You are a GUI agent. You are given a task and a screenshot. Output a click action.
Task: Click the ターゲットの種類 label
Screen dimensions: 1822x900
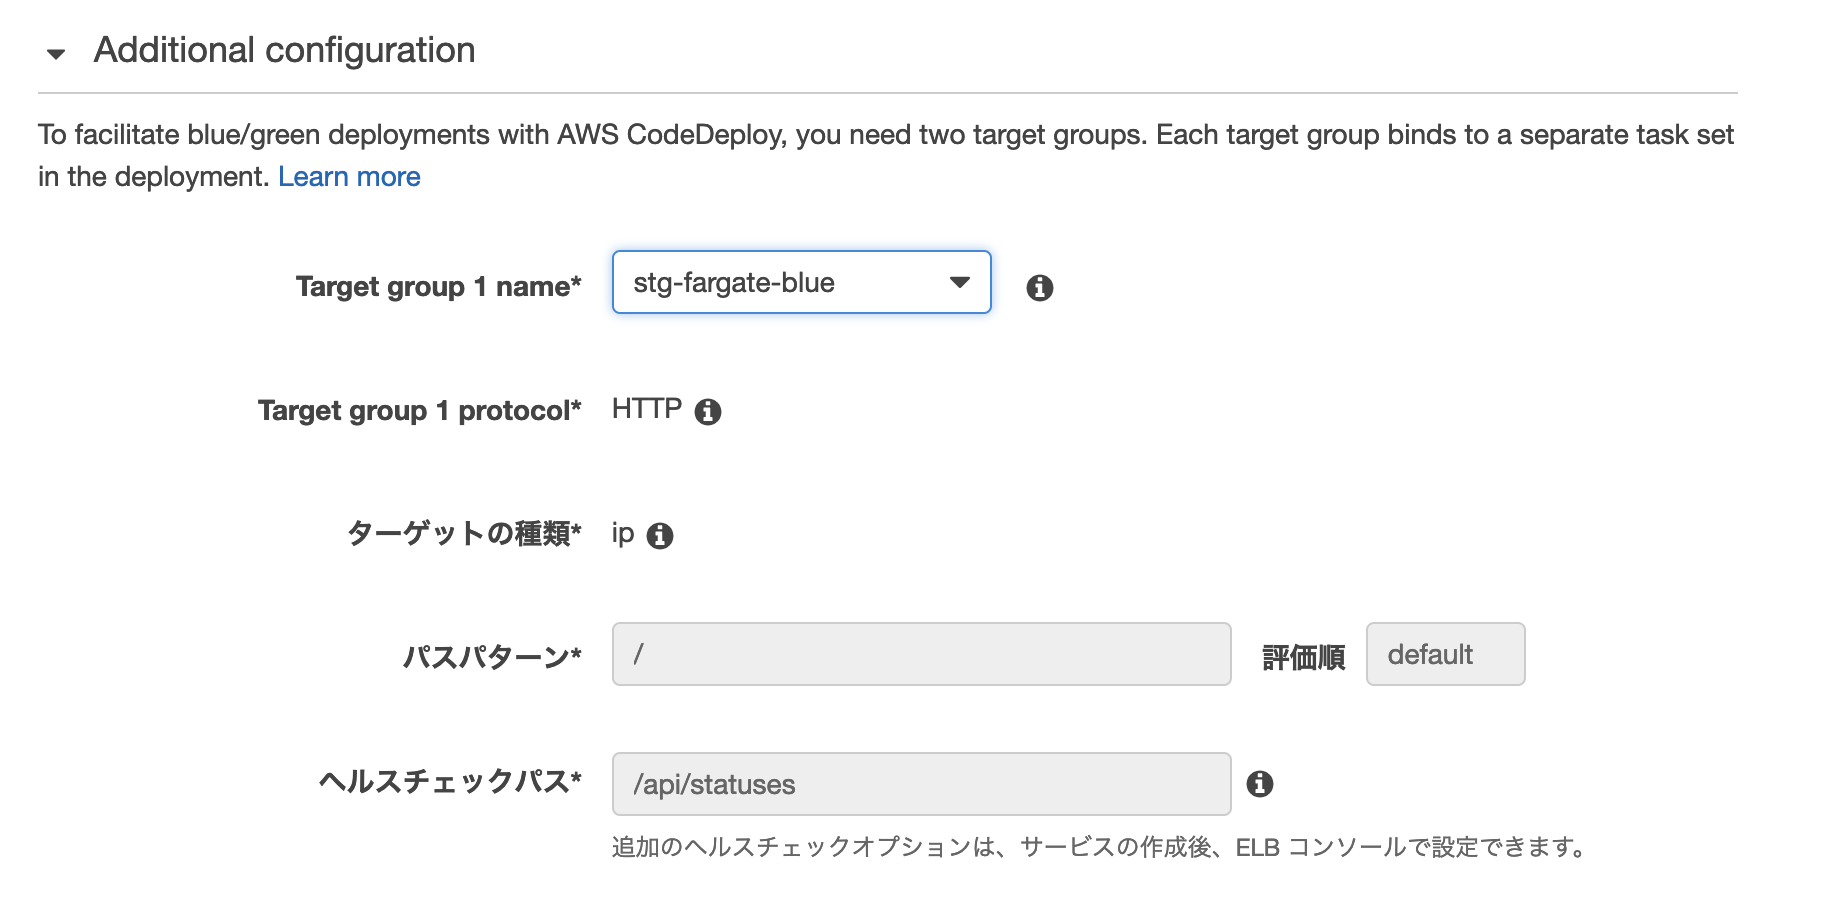coord(463,534)
